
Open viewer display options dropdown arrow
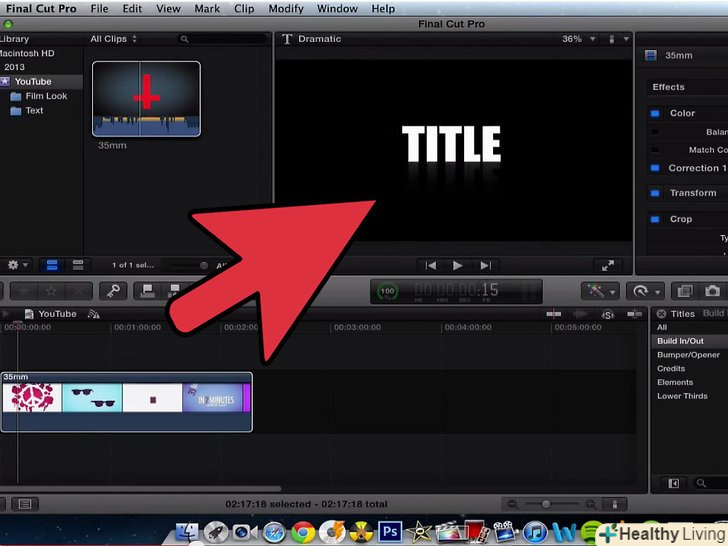[626, 39]
